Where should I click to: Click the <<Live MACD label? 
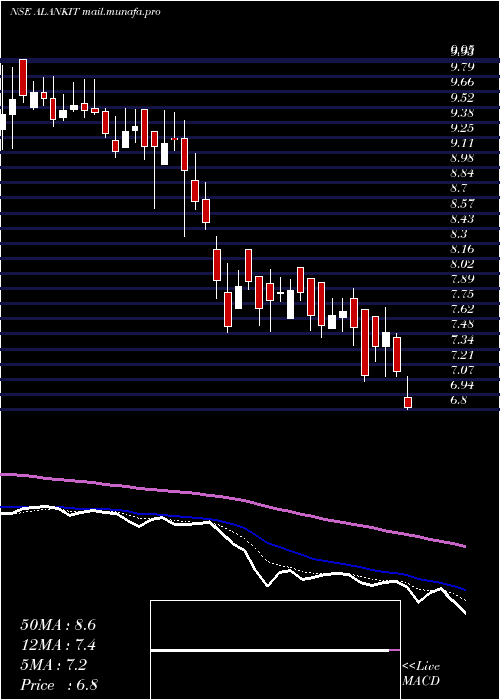pyautogui.click(x=421, y=674)
